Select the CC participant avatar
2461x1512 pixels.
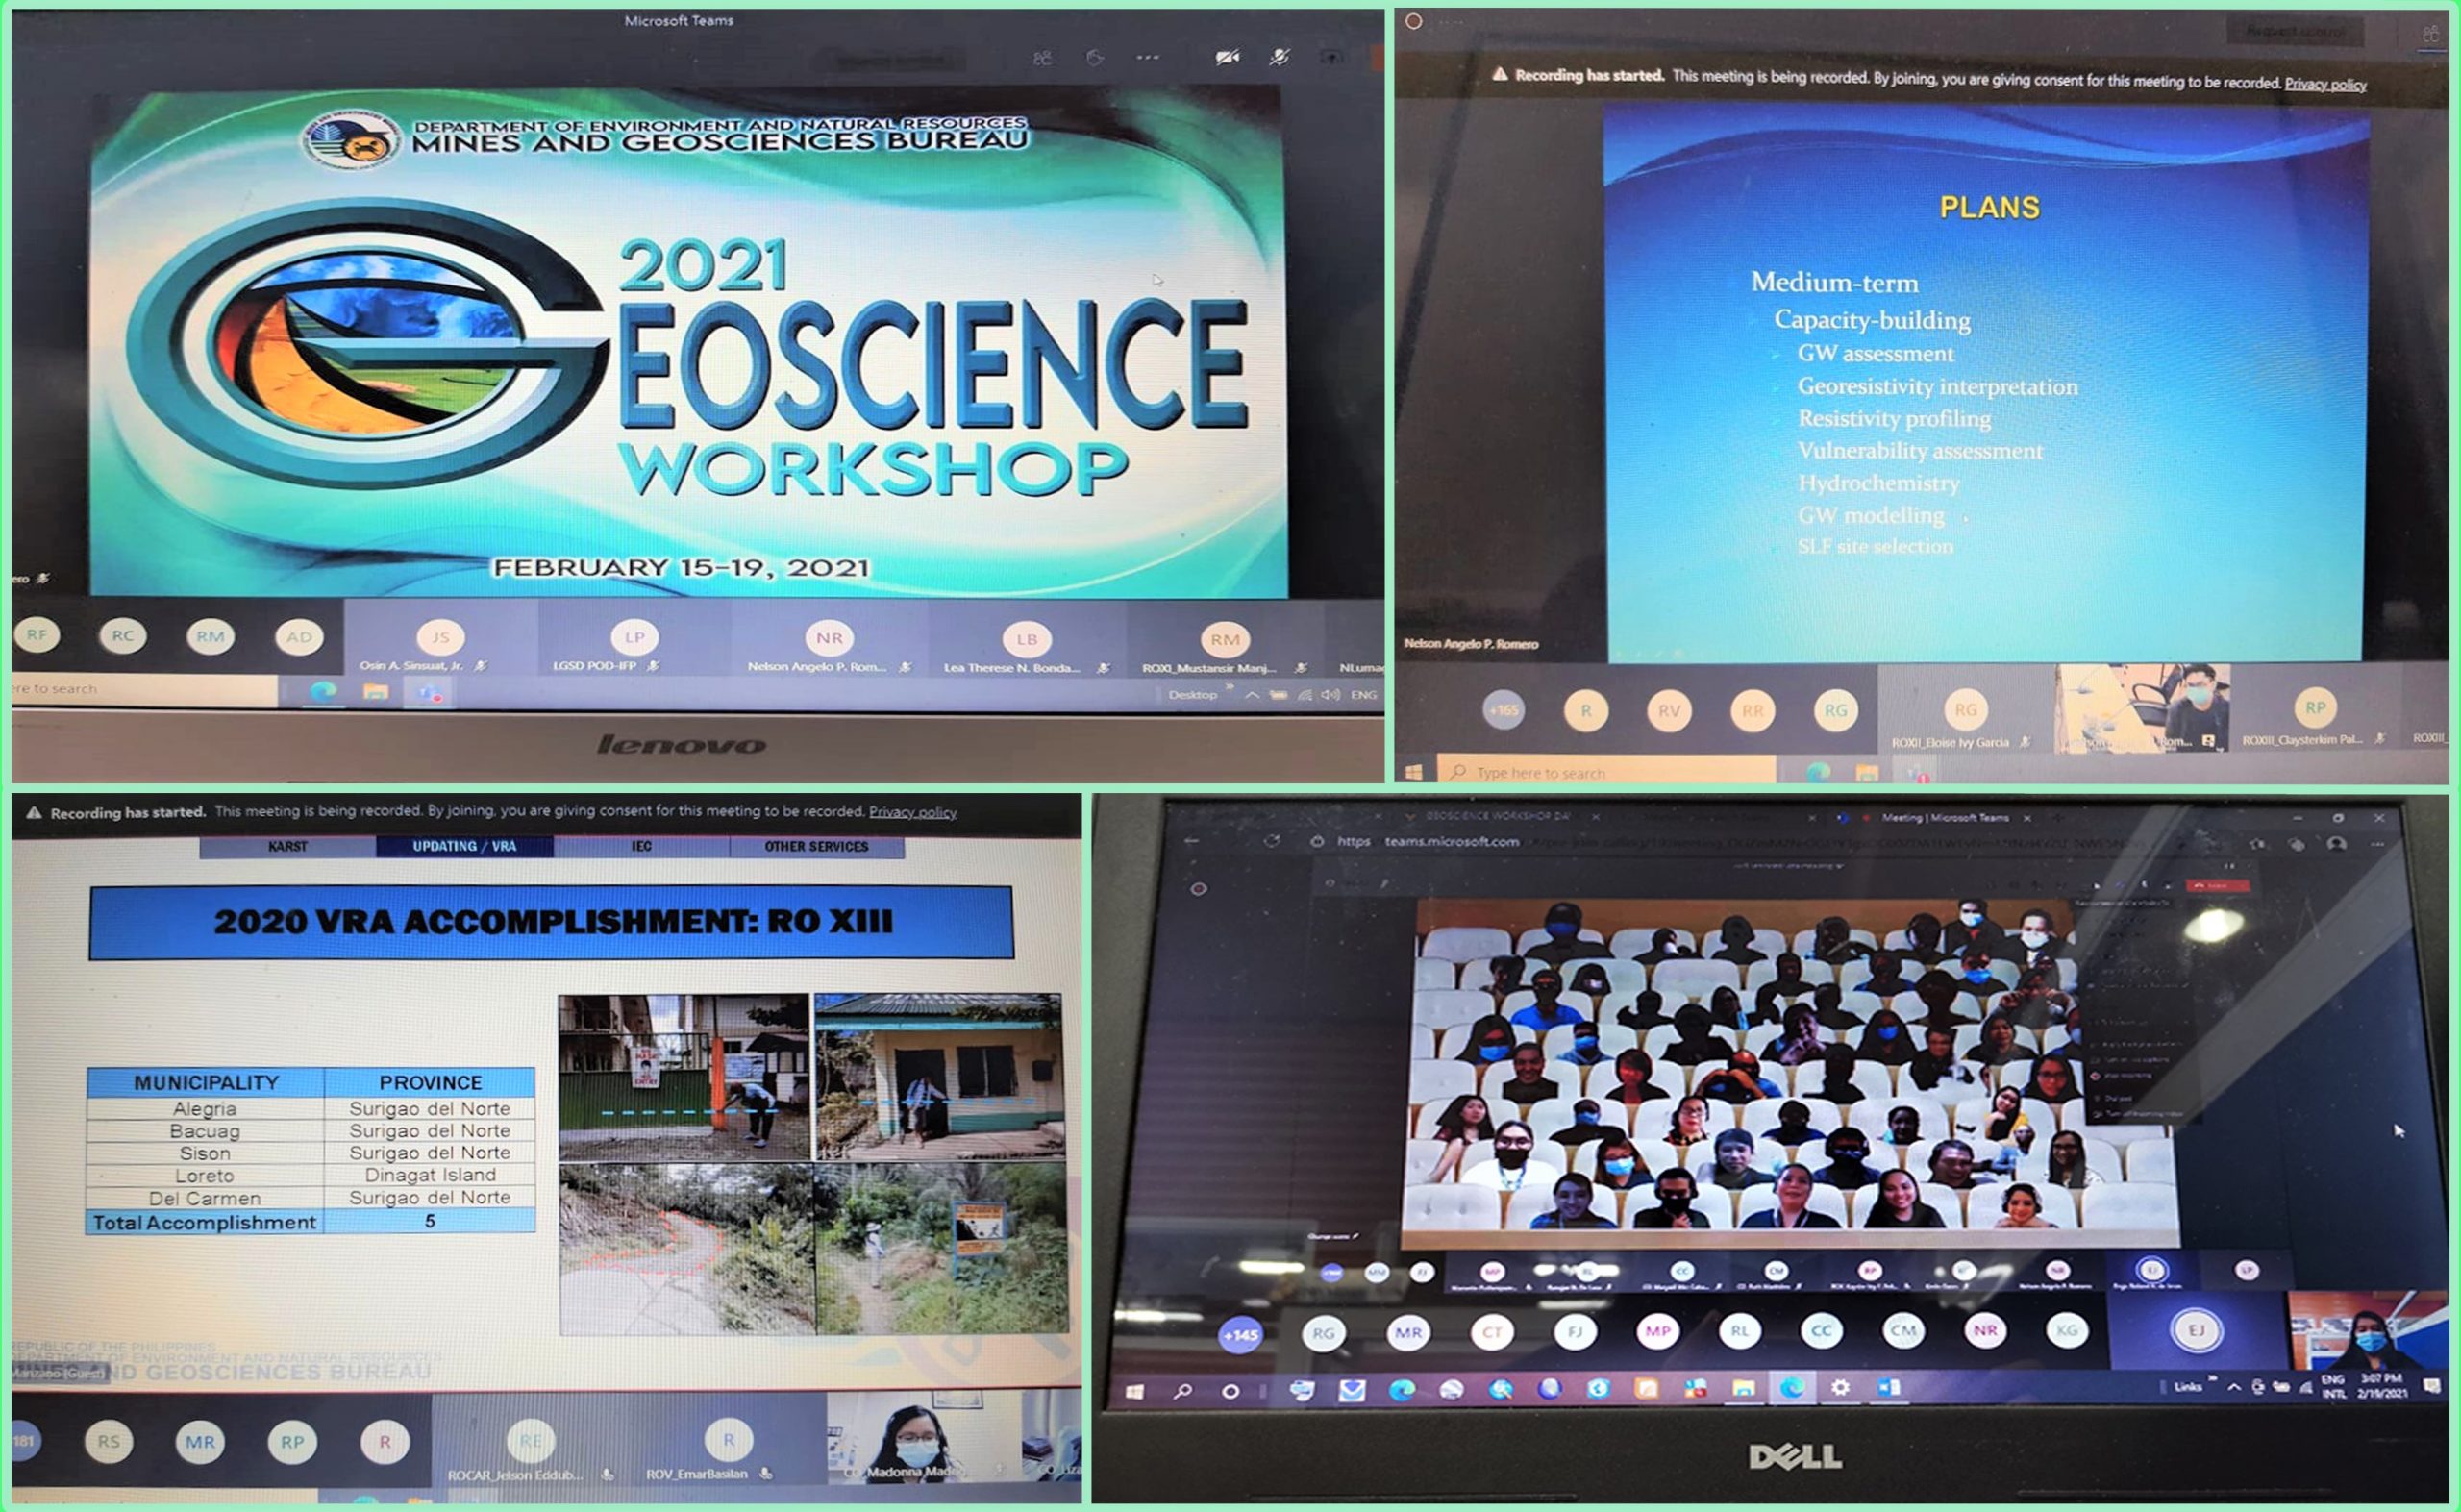1821,1330
